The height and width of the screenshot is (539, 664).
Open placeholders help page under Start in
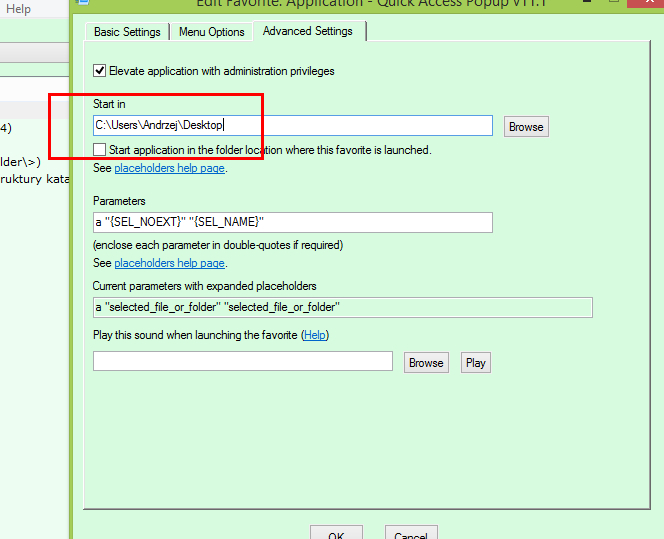(x=169, y=168)
